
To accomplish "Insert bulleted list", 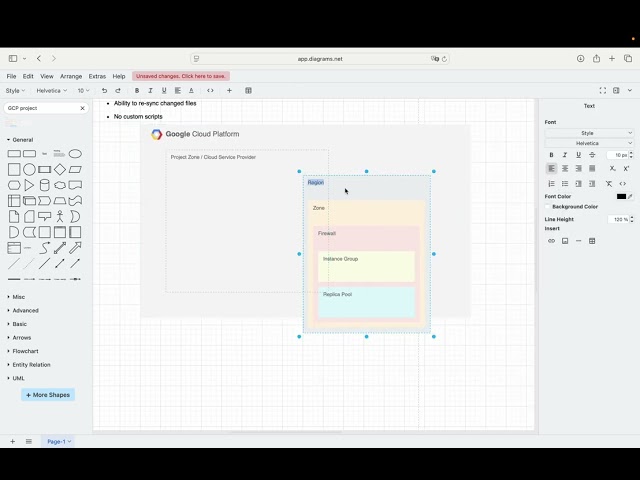I will [565, 184].
